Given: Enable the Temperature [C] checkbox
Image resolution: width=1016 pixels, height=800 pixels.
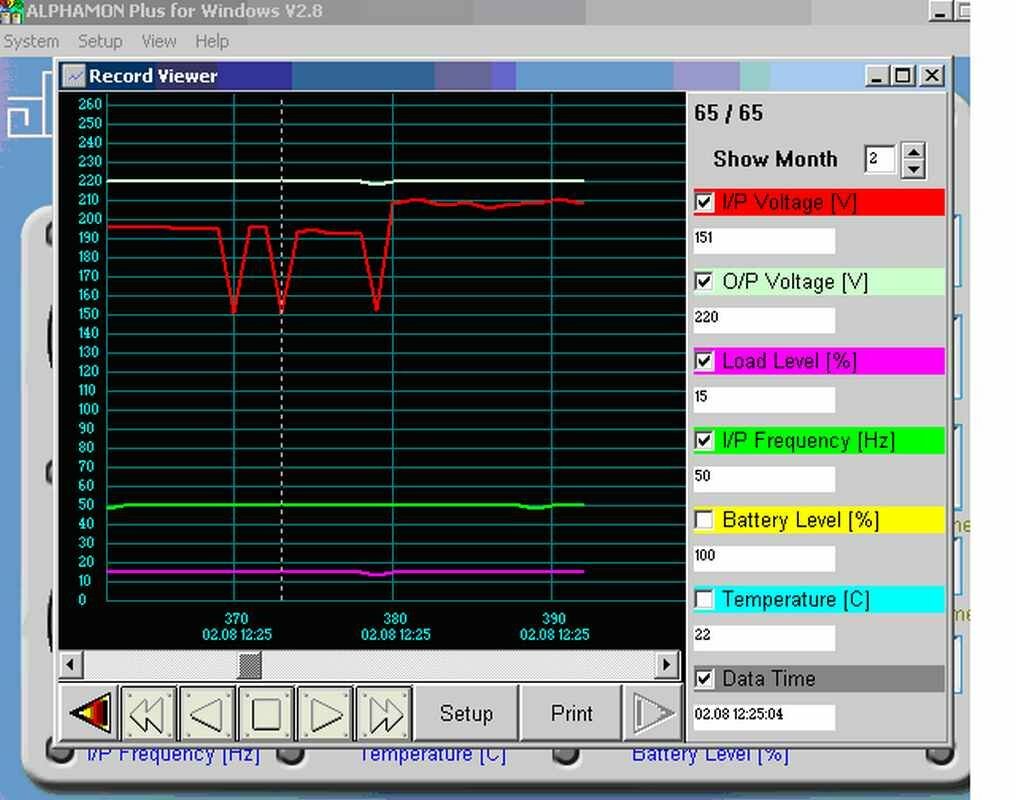Looking at the screenshot, I should (704, 599).
